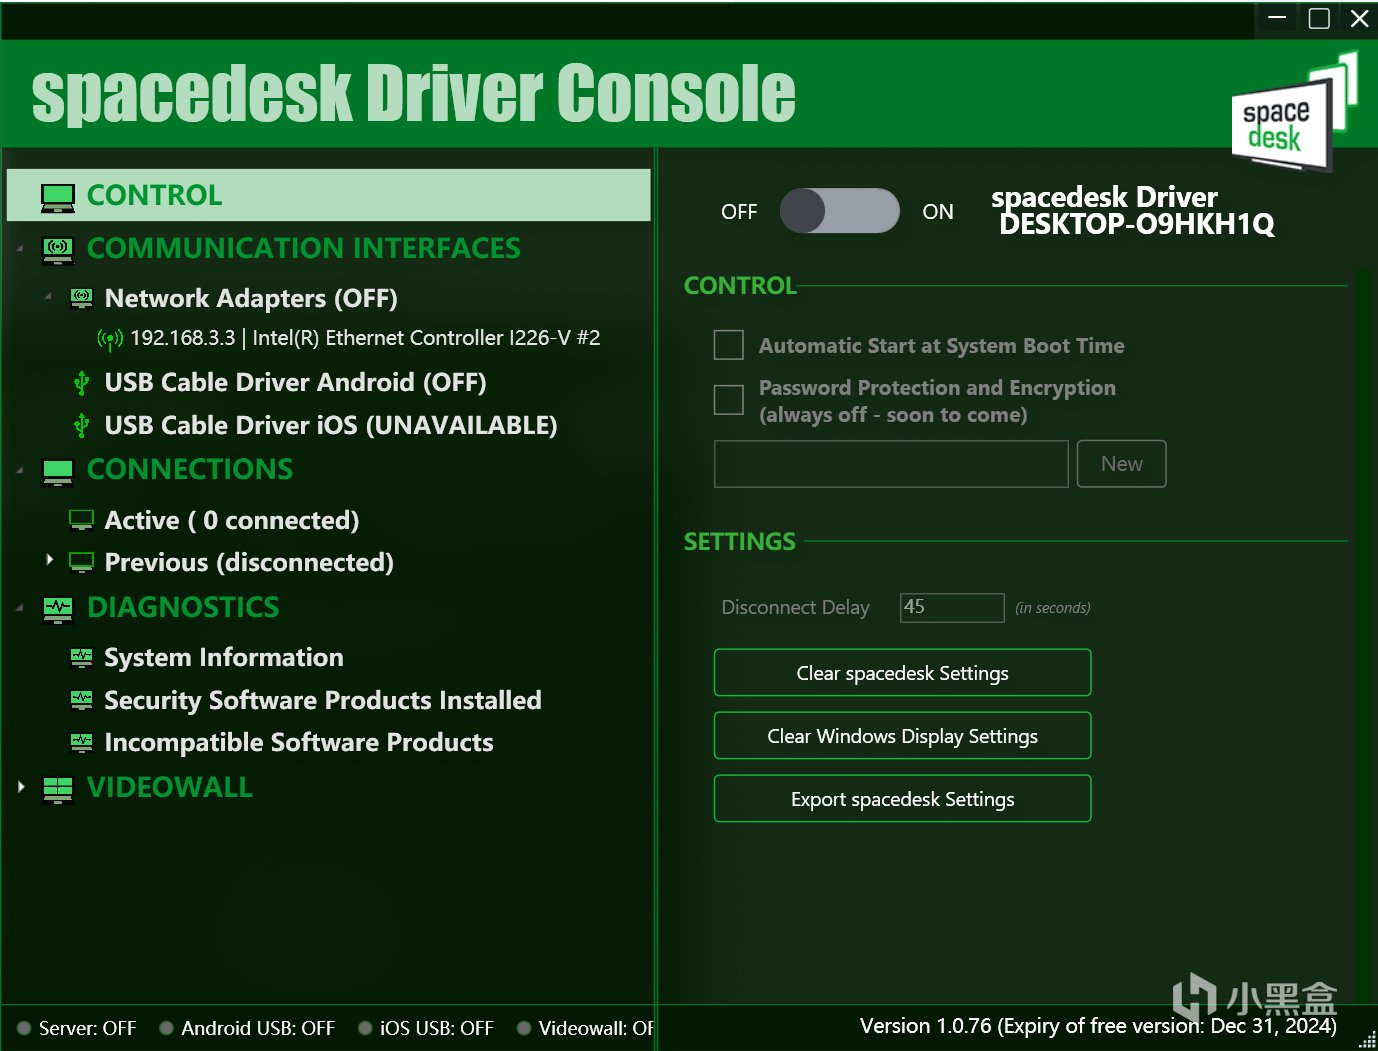This screenshot has height=1051, width=1378.
Task: Click Clear spacedesk Settings button
Action: (902, 673)
